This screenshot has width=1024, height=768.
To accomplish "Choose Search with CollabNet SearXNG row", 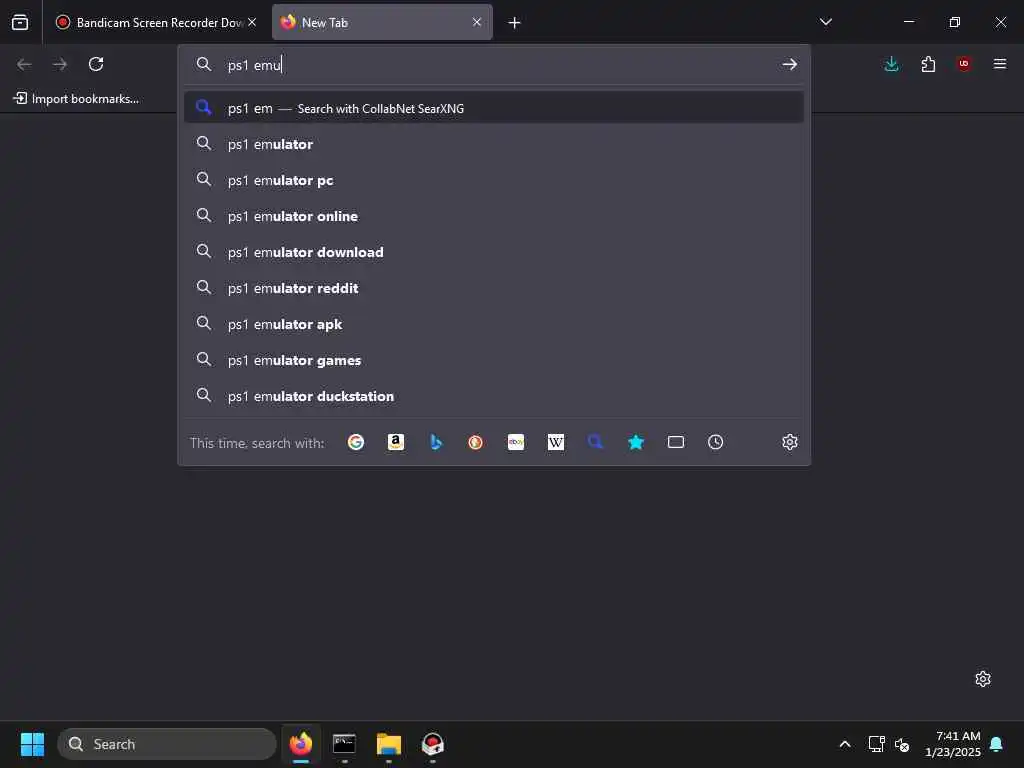I will click(x=494, y=108).
